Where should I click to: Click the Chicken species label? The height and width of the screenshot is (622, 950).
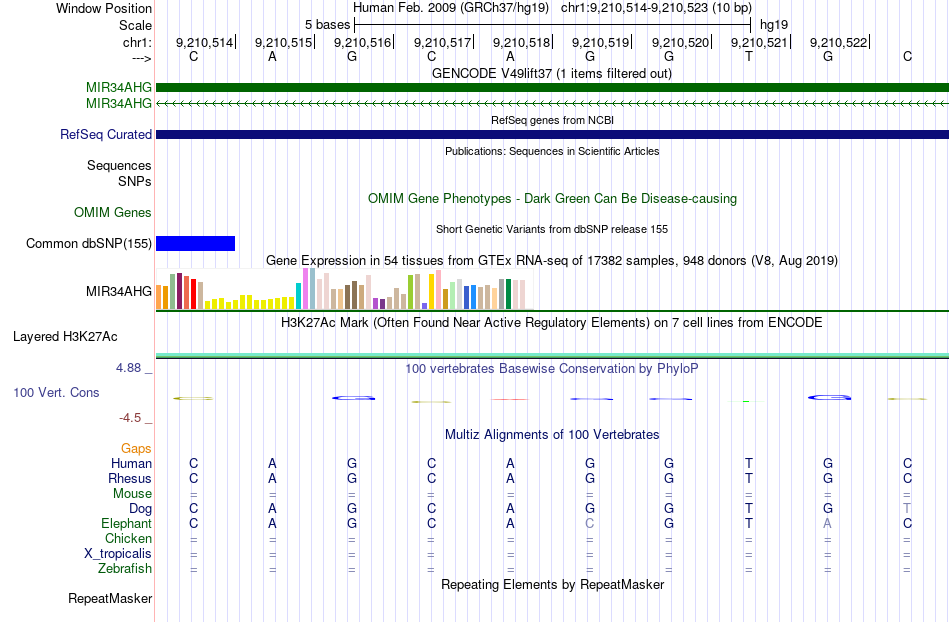tap(128, 538)
